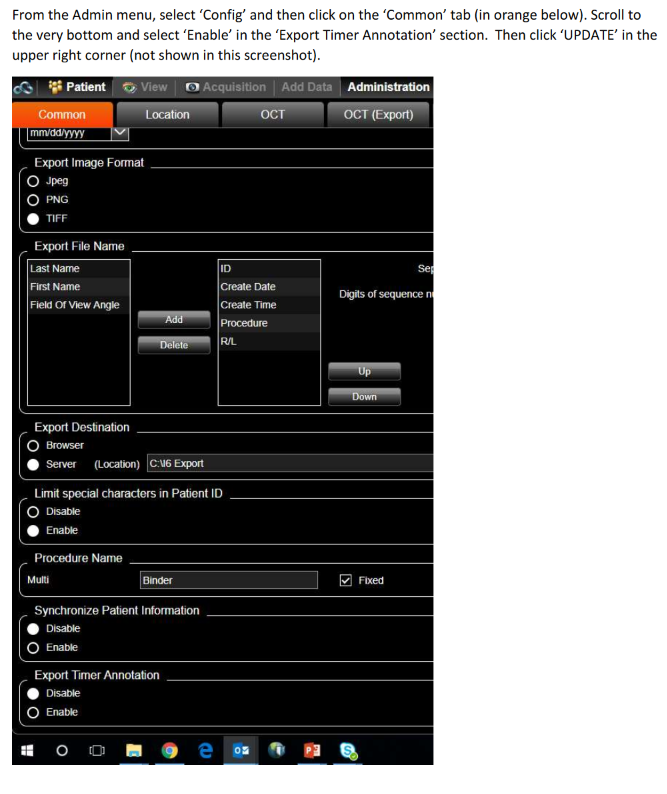
Task: Choose Browser export destination
Action: point(33,446)
